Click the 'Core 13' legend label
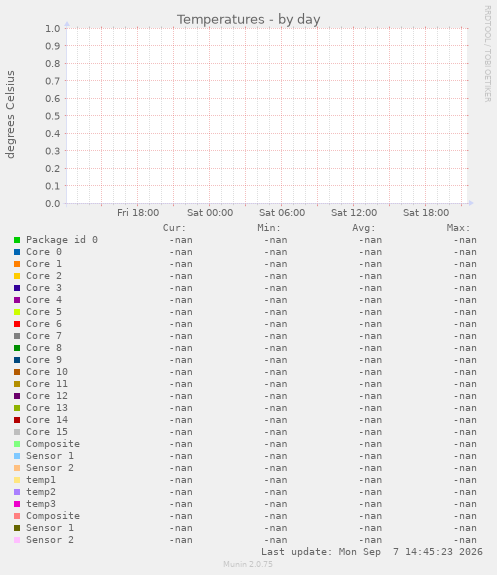Viewport: 497px width, 575px height. [47, 408]
